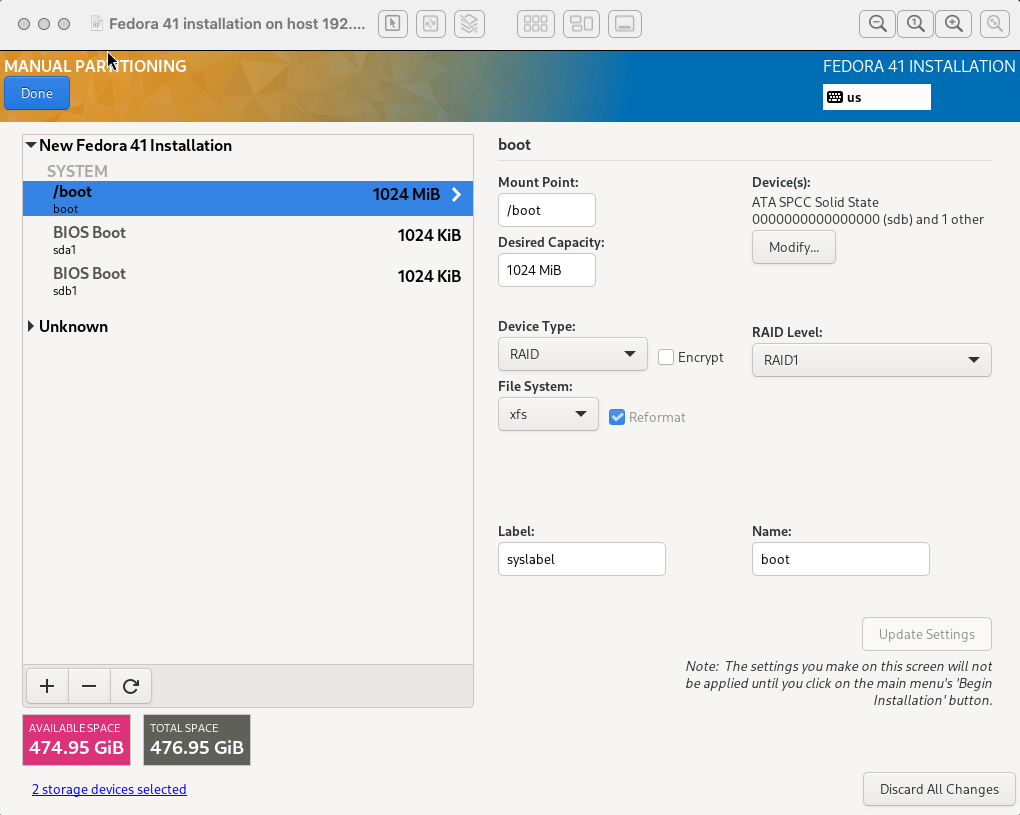Remove the selected mount point with minus
The height and width of the screenshot is (815, 1020).
click(x=89, y=686)
